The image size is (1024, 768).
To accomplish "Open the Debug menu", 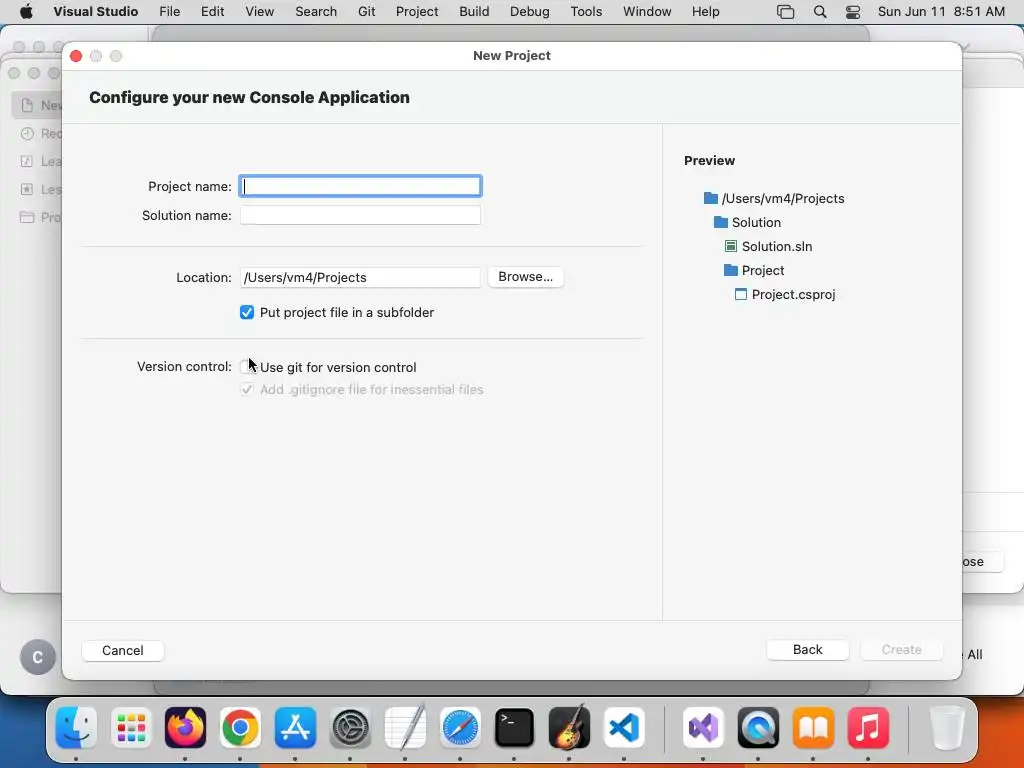I will click(530, 12).
